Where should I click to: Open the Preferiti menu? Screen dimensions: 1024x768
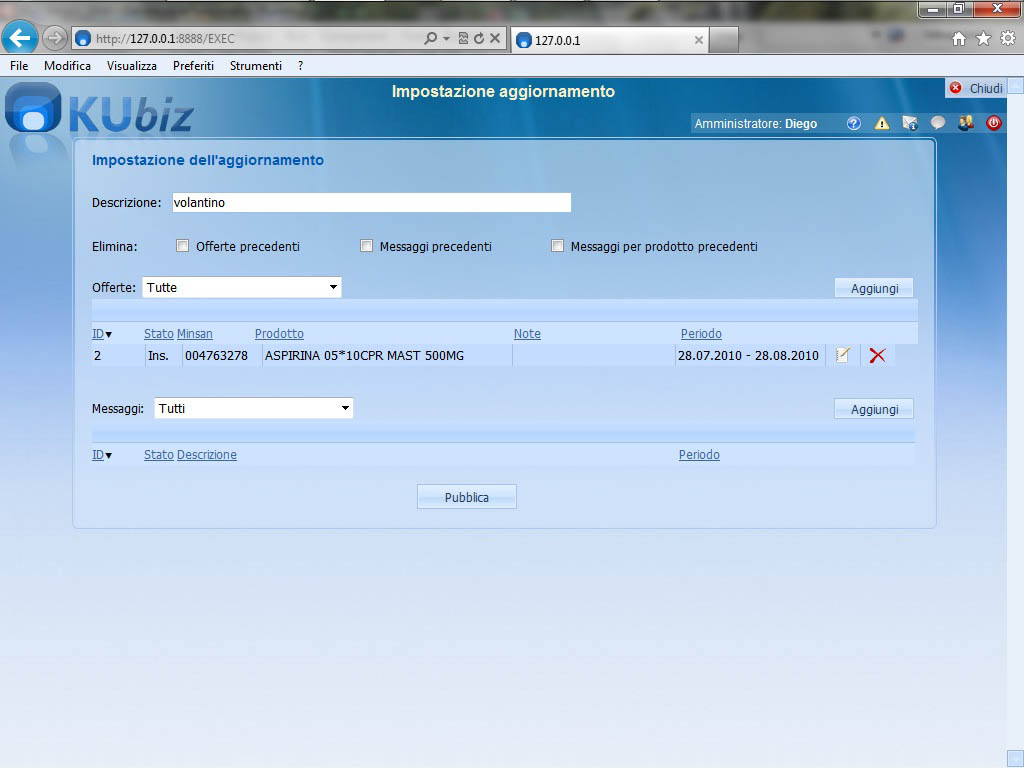193,66
